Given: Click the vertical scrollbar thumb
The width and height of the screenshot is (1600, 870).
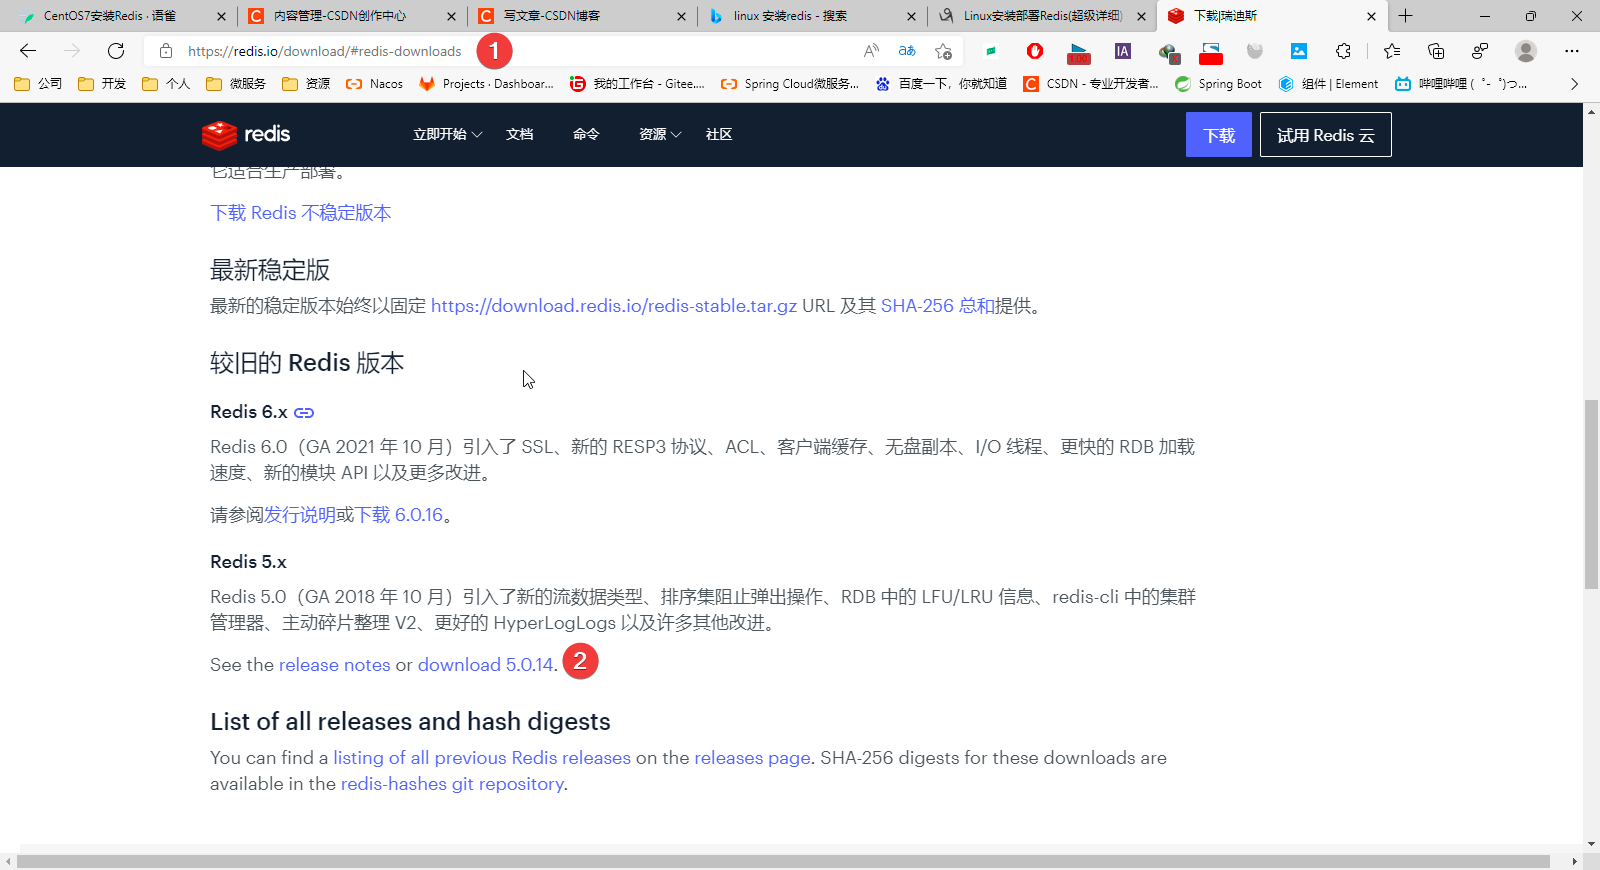Looking at the screenshot, I should [1591, 494].
